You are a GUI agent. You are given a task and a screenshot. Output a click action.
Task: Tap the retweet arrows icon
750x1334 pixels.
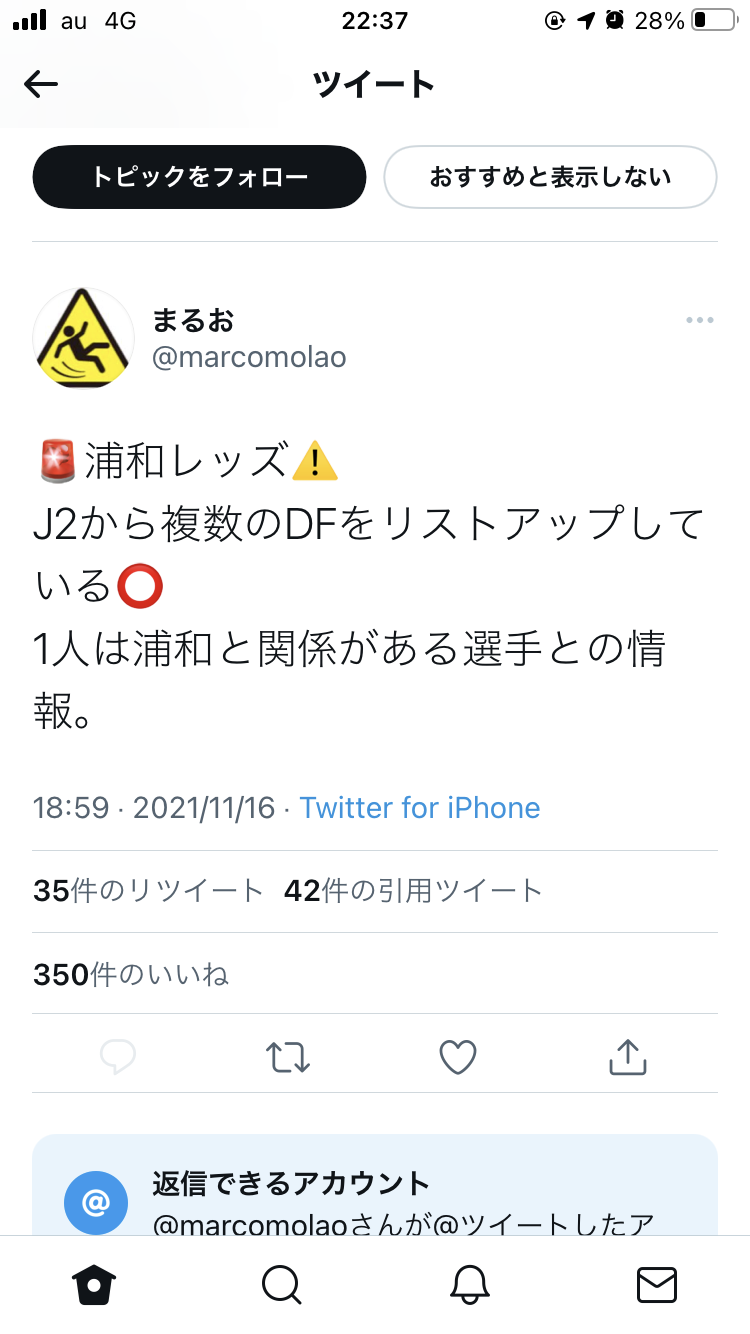[x=288, y=1056]
